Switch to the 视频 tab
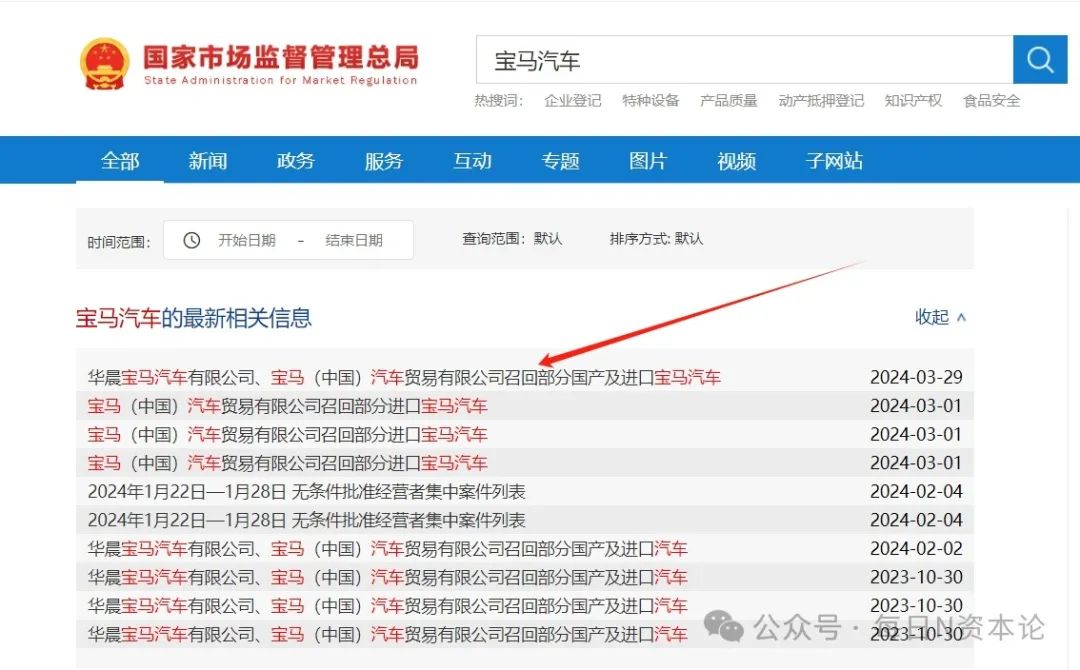The height and width of the screenshot is (670, 1080). pyautogui.click(x=736, y=160)
